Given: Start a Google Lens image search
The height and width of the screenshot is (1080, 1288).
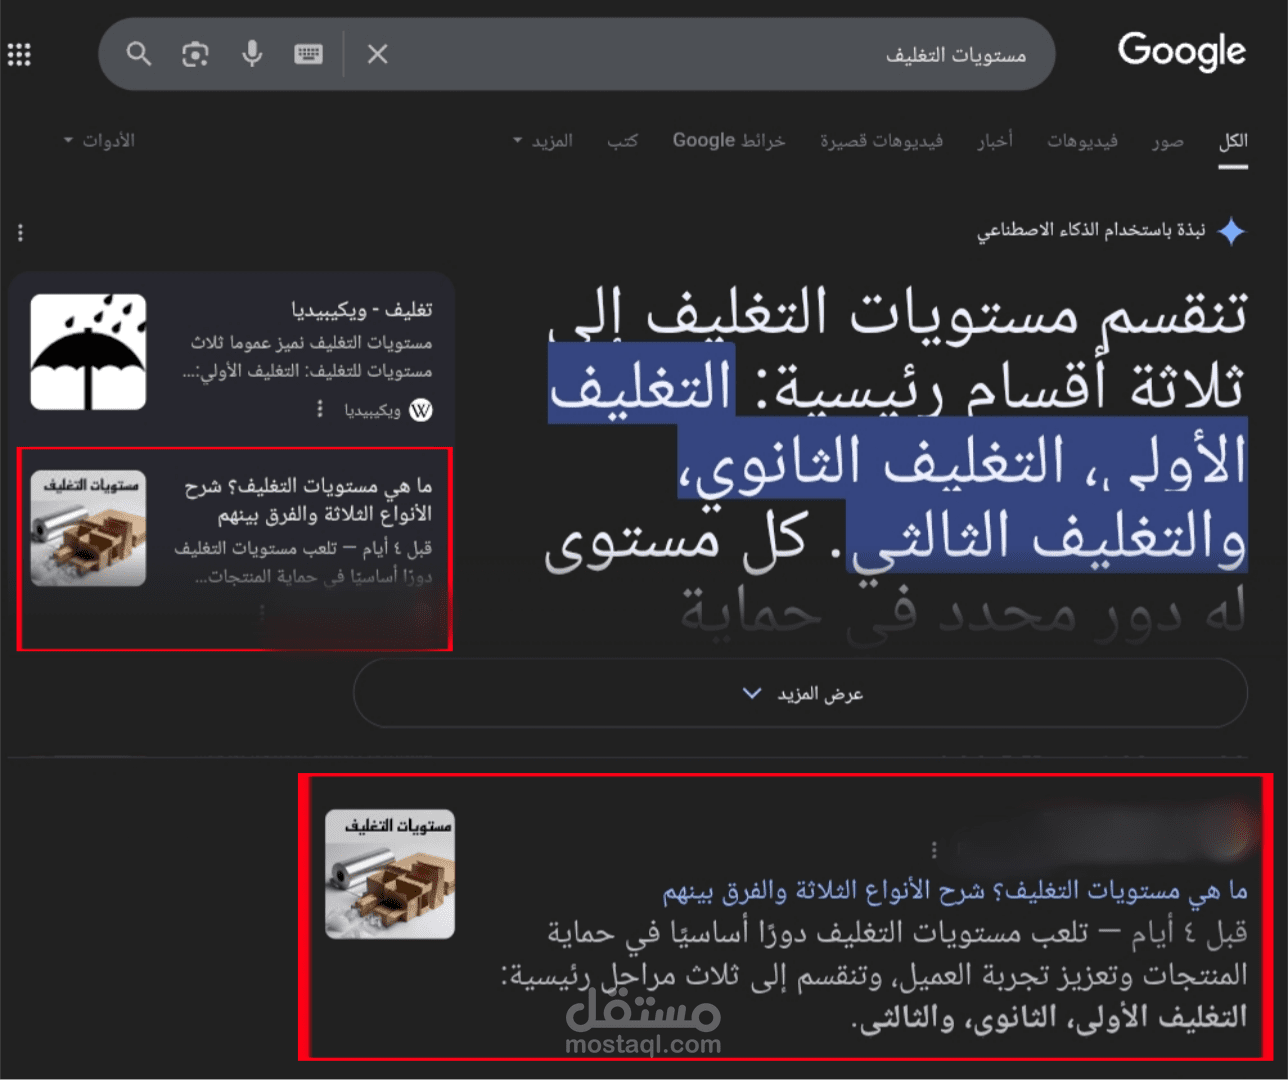Looking at the screenshot, I should click(195, 54).
